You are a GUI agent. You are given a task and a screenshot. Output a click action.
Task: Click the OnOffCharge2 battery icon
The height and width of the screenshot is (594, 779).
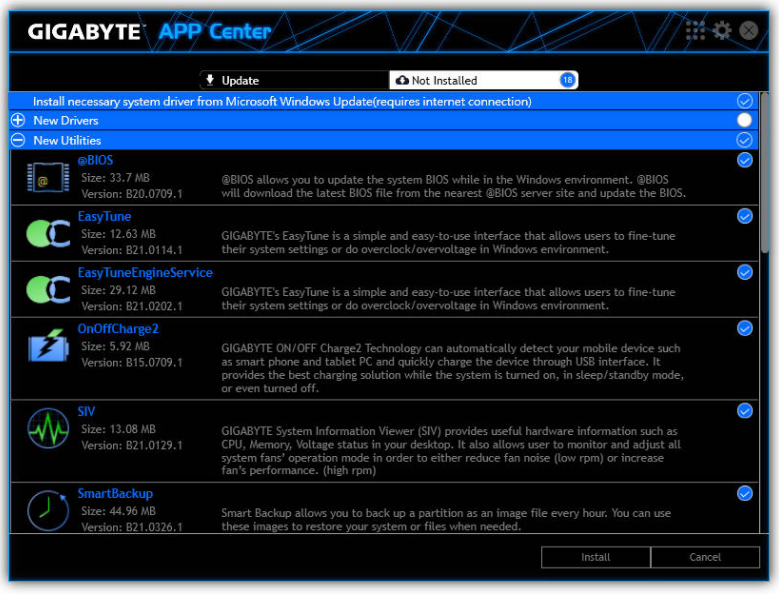[47, 347]
